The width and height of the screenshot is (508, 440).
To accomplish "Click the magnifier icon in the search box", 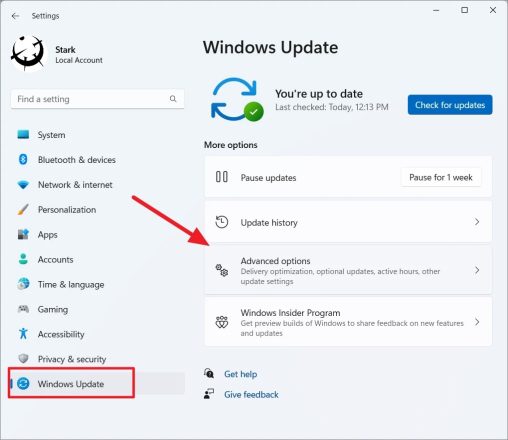I will 173,99.
